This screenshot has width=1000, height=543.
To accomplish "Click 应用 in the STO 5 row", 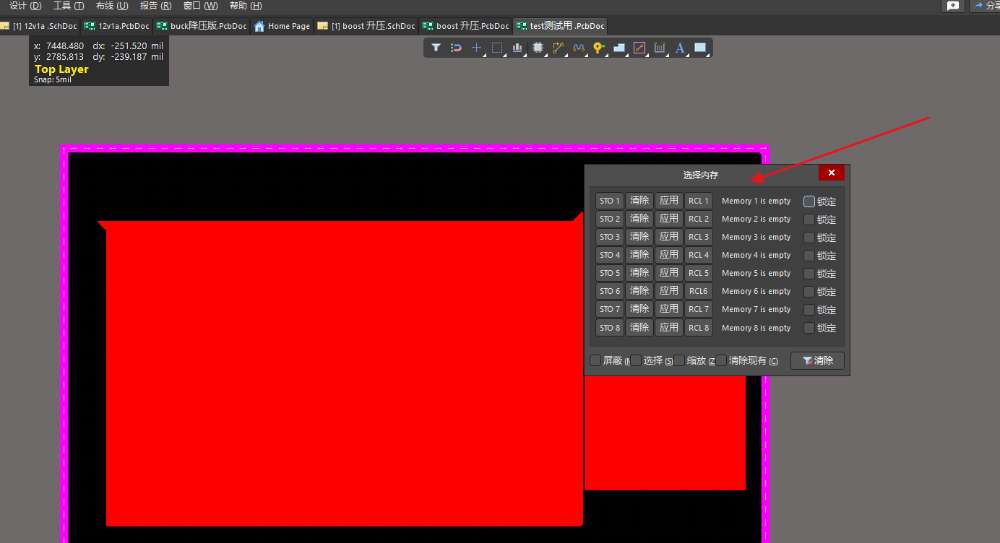I will click(x=668, y=272).
